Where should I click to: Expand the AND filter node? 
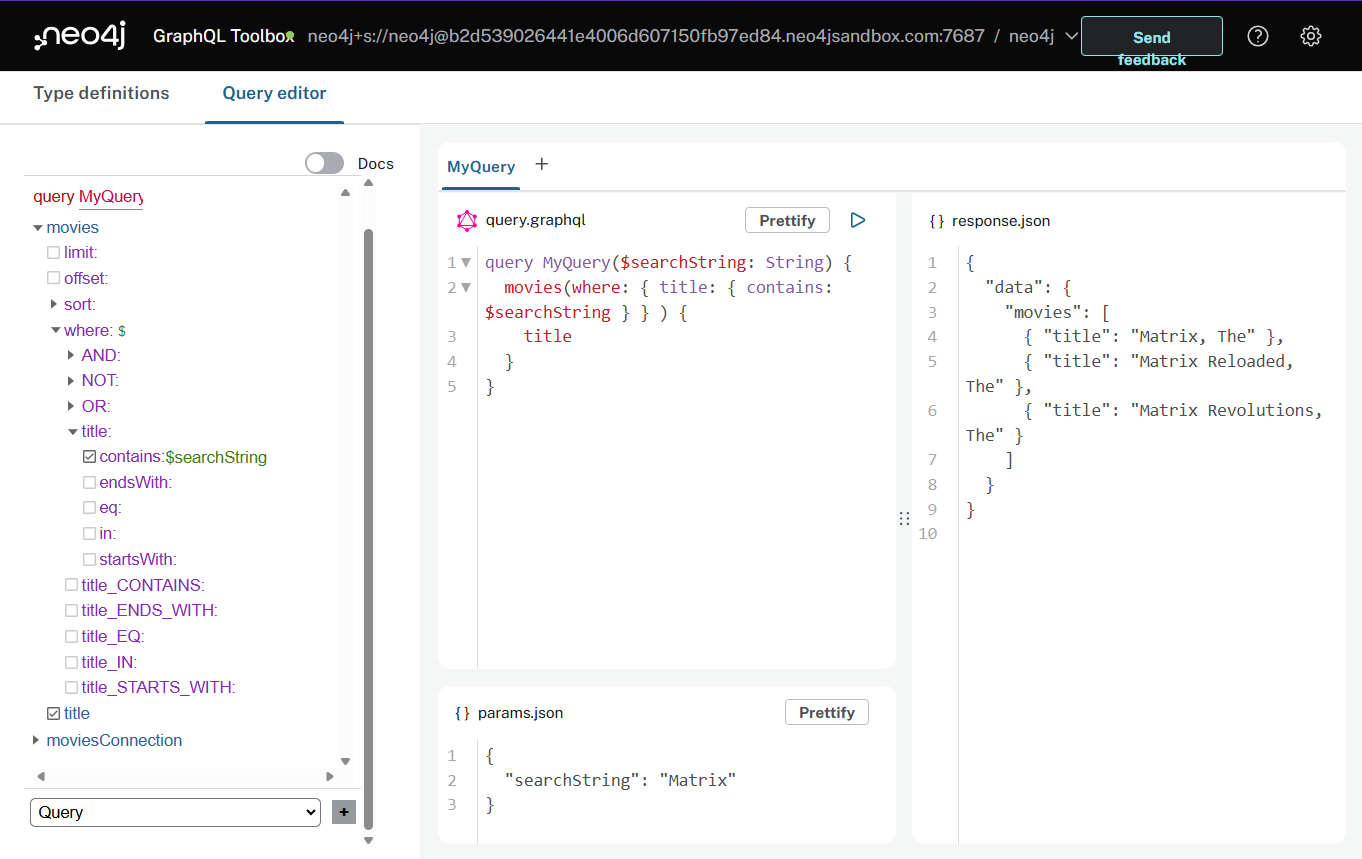click(71, 355)
